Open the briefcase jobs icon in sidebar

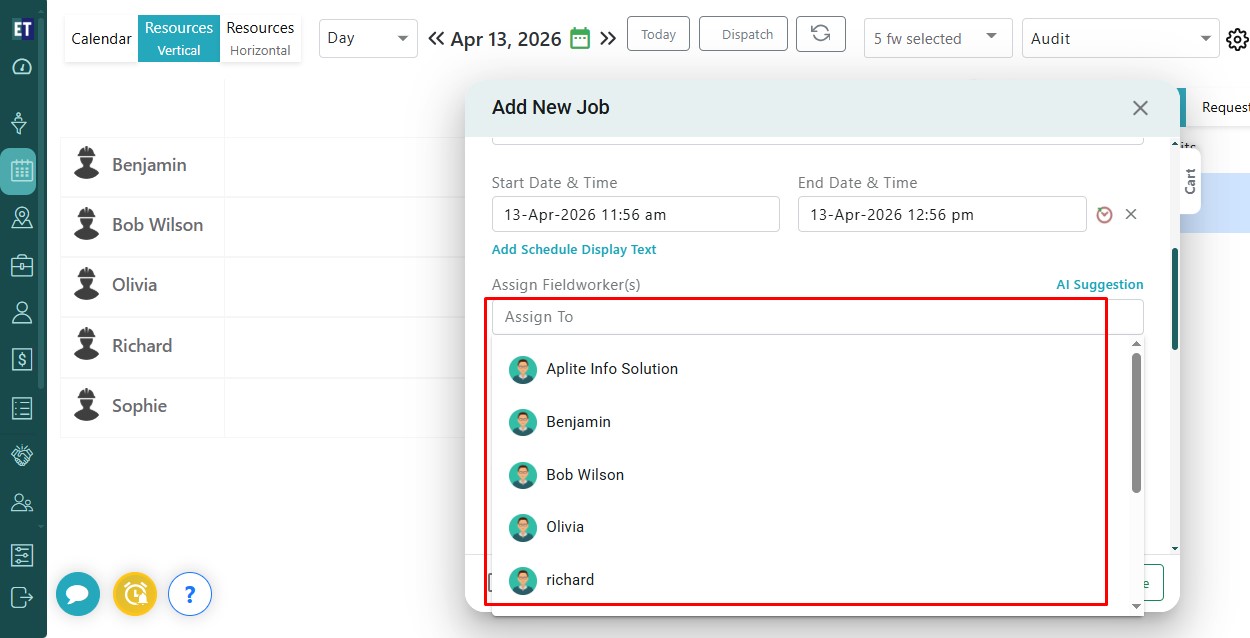tap(22, 266)
